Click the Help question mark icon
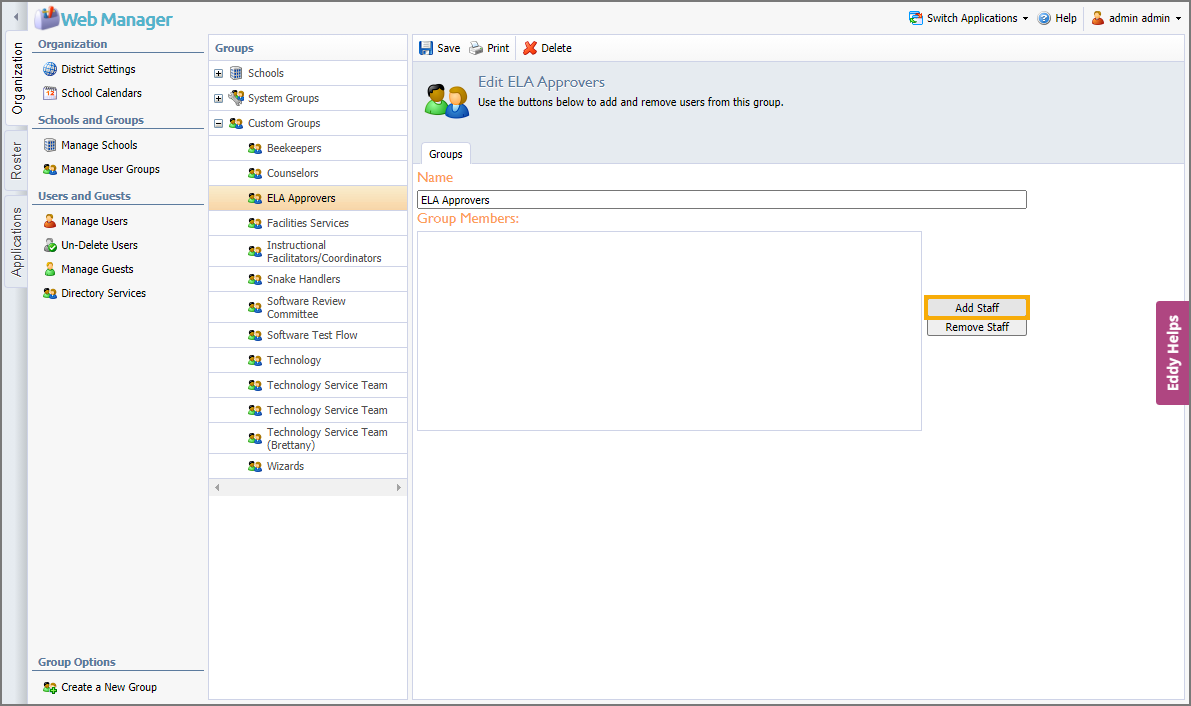 click(1044, 18)
